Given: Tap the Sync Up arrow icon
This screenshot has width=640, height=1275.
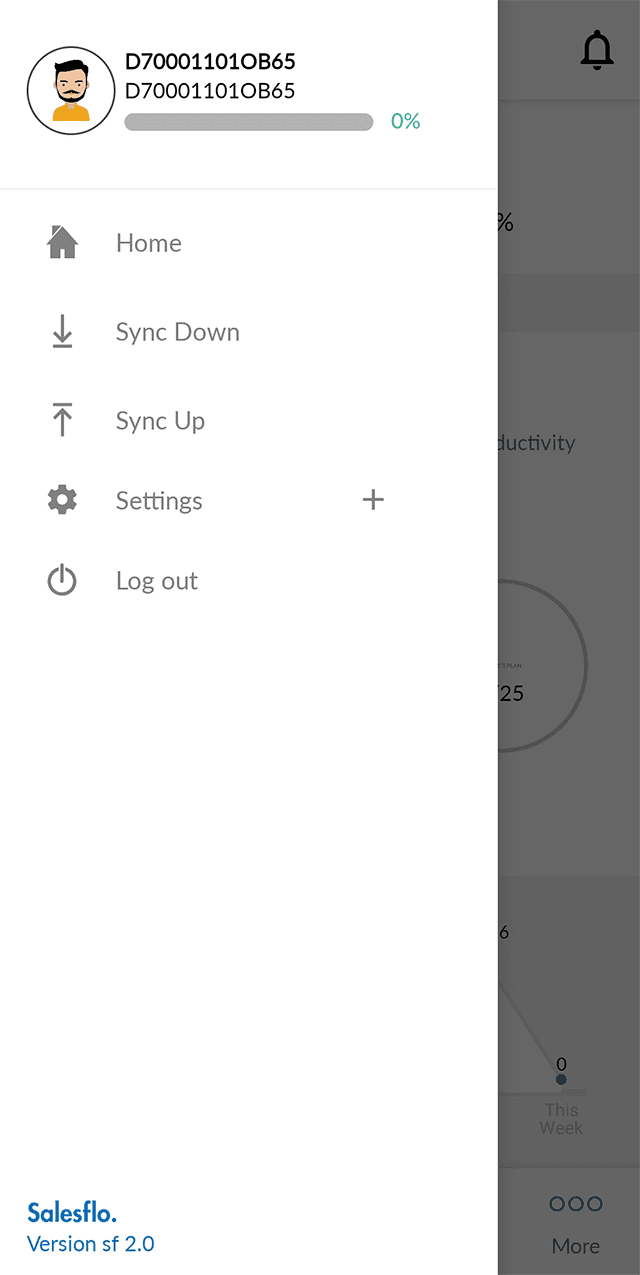Looking at the screenshot, I should pos(62,420).
